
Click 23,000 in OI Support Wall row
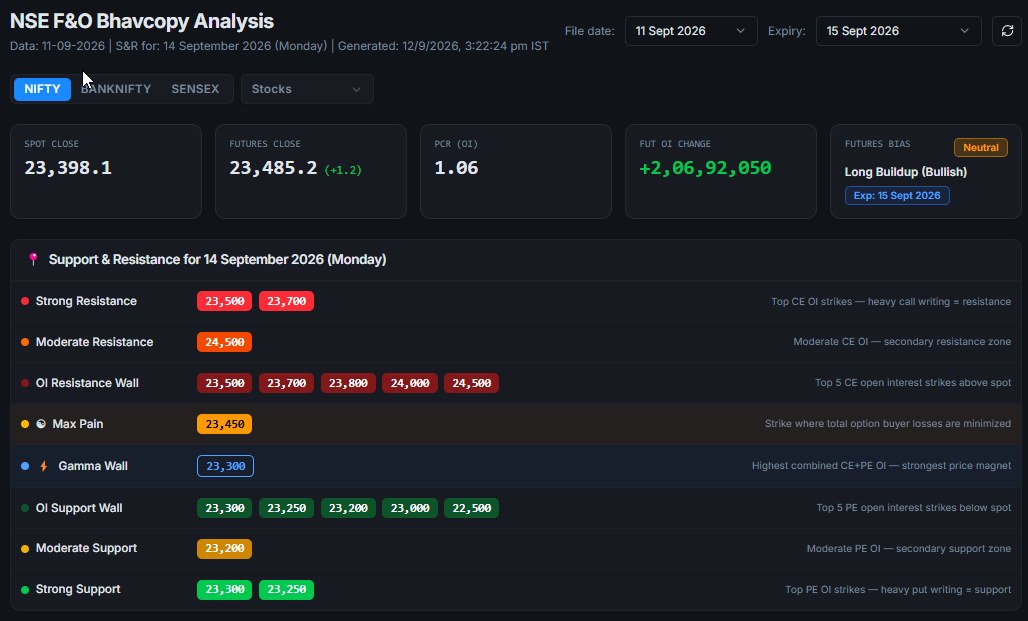(x=410, y=508)
